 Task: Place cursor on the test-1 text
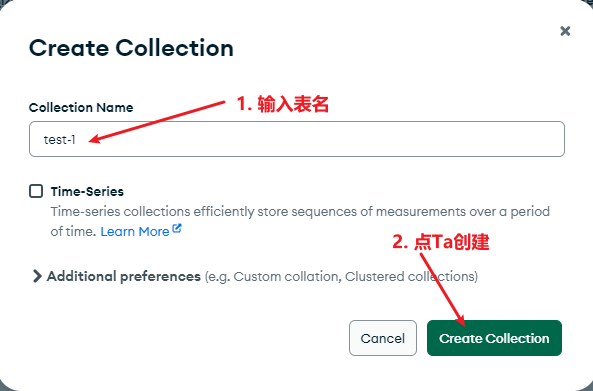(x=60, y=140)
